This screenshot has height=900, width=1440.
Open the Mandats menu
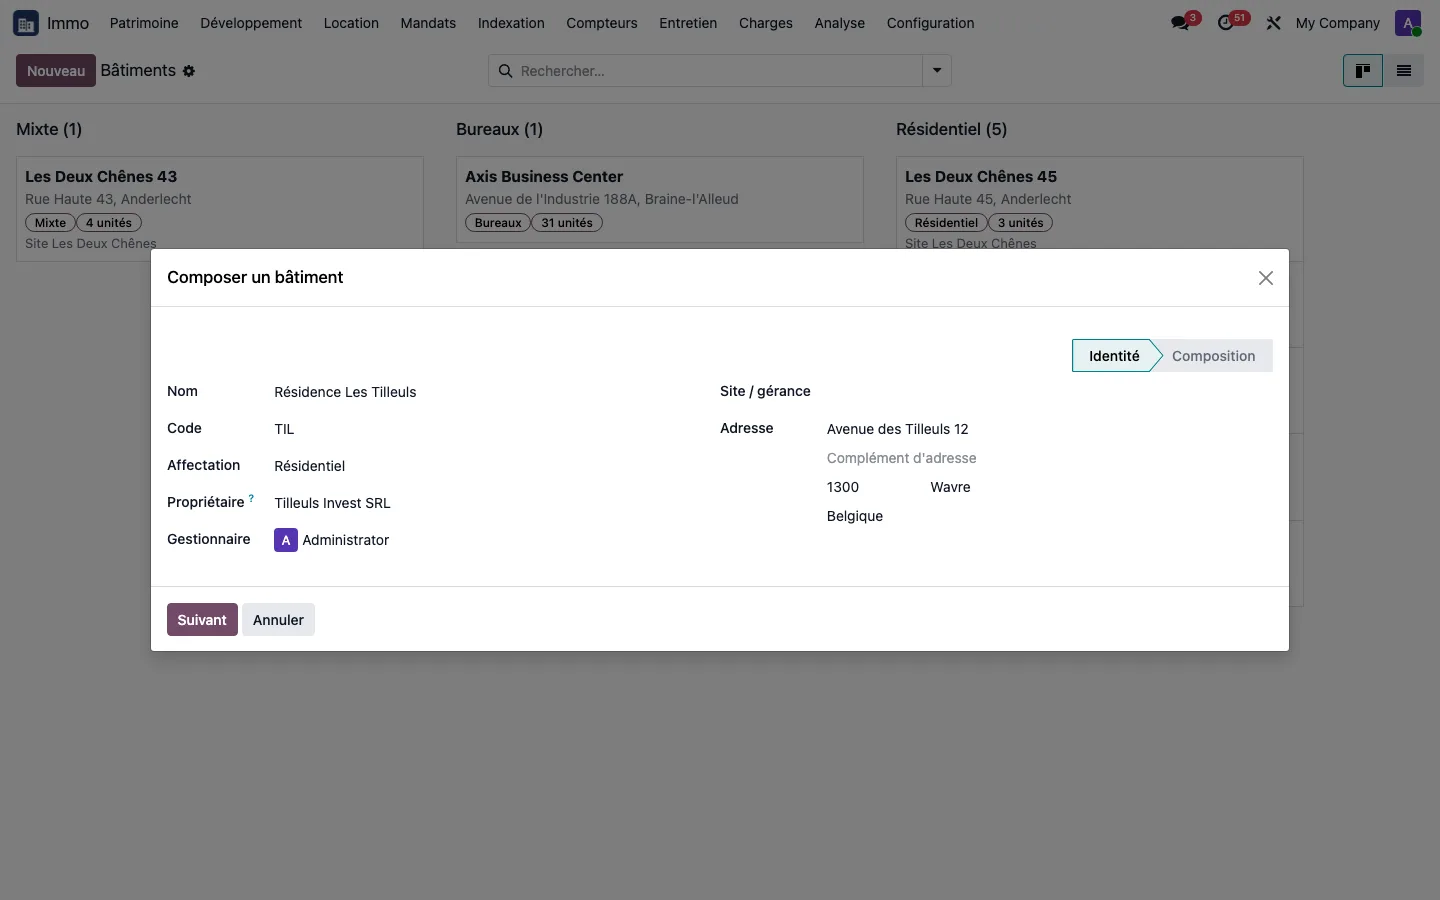tap(428, 23)
